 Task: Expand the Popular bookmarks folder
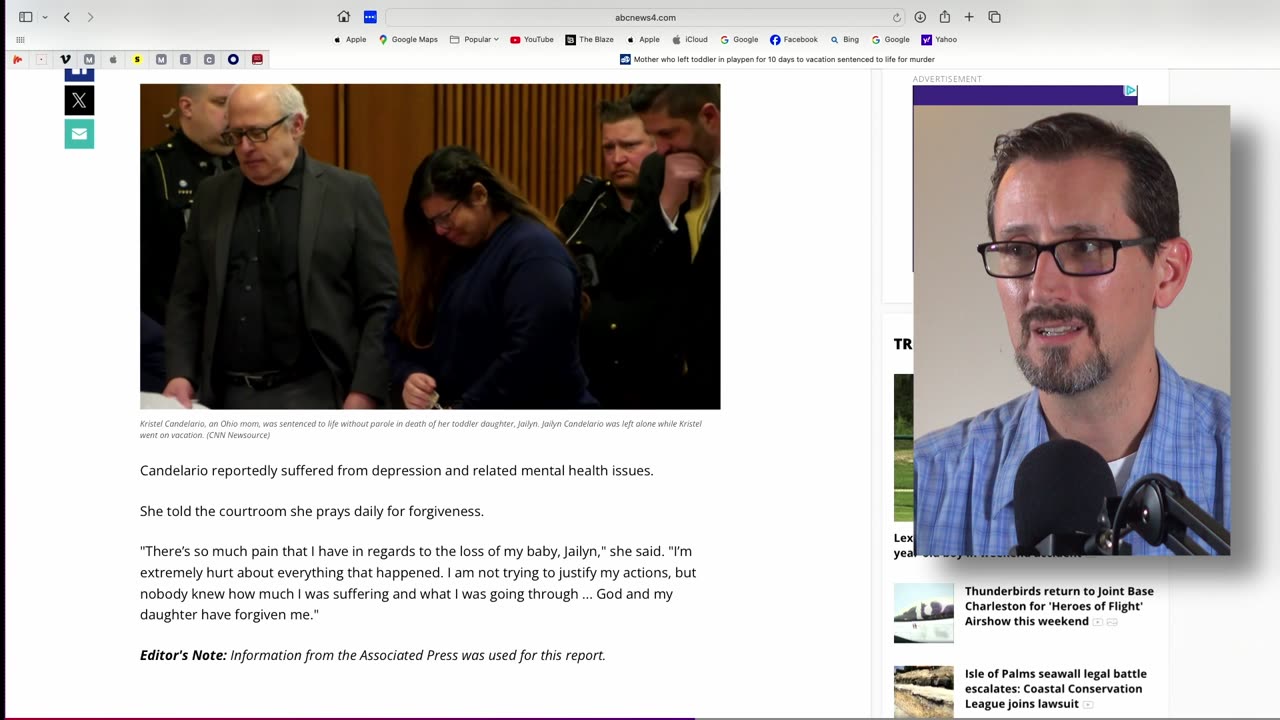[474, 40]
